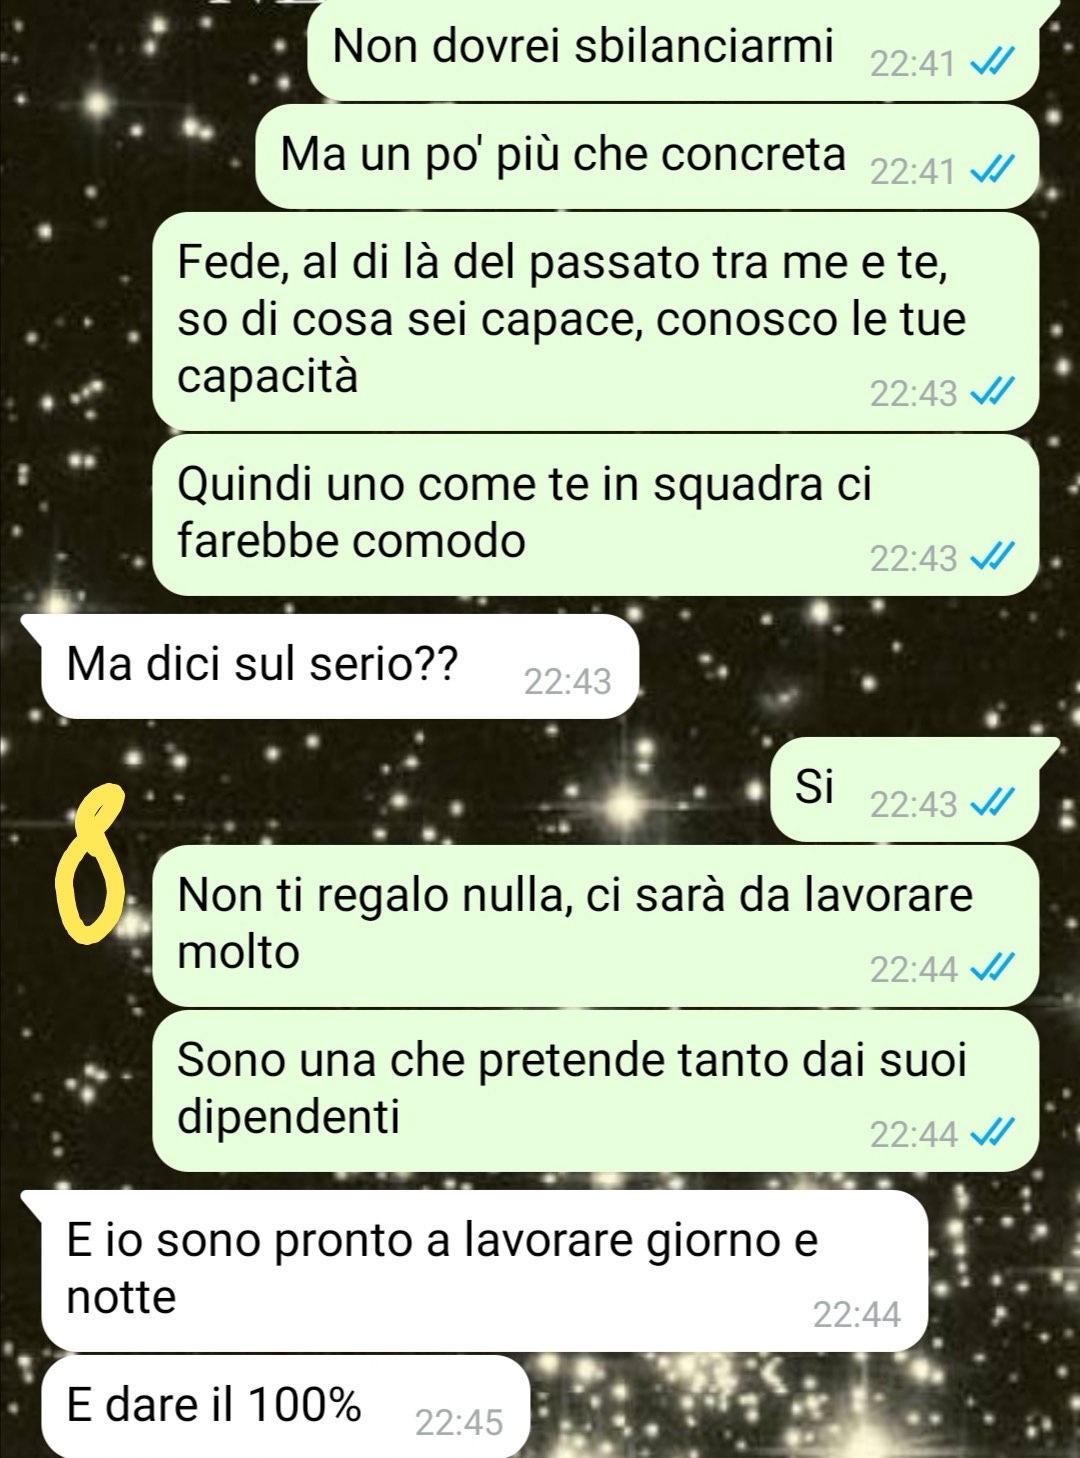Tap the blue ticks on the 'Fede, al di là' message

click(993, 392)
